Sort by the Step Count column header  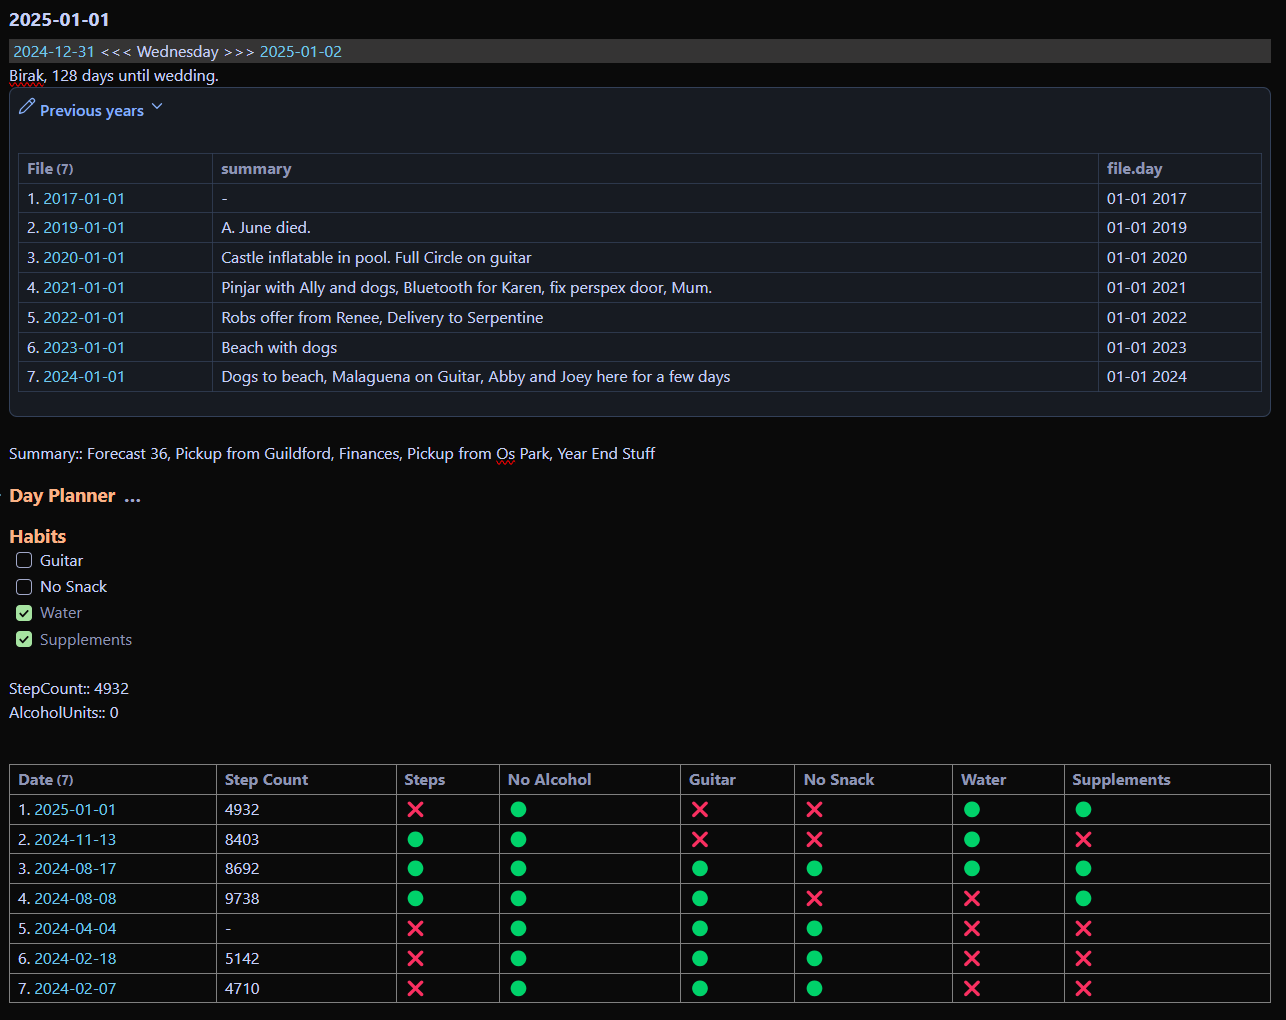266,779
